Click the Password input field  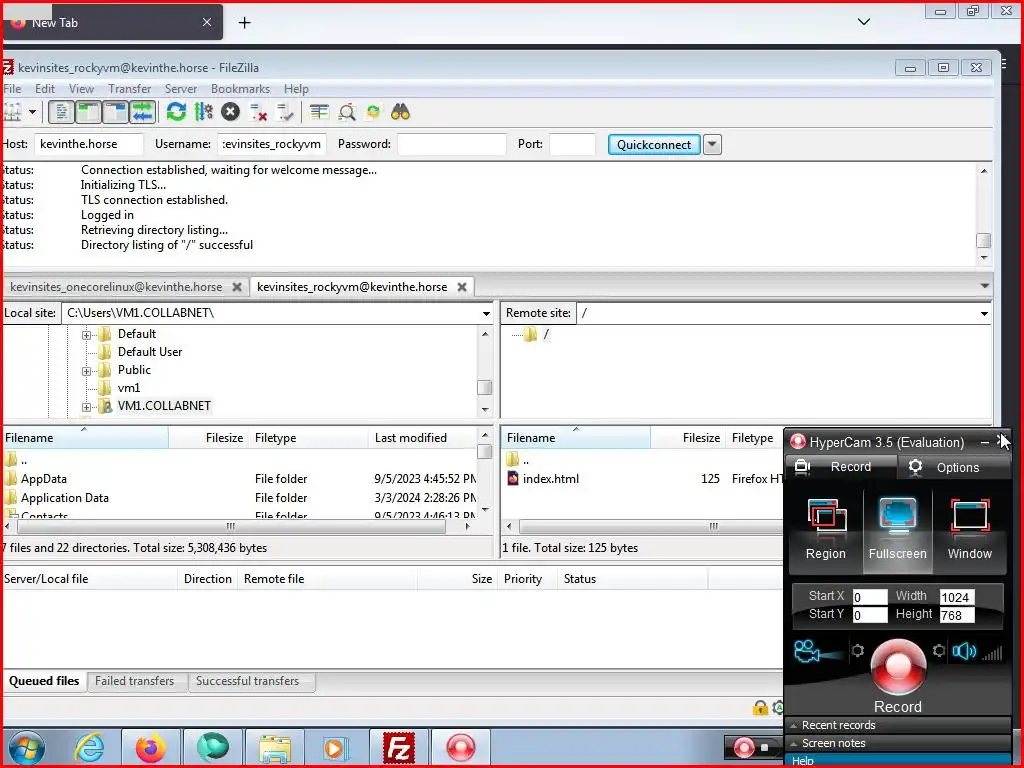[451, 144]
